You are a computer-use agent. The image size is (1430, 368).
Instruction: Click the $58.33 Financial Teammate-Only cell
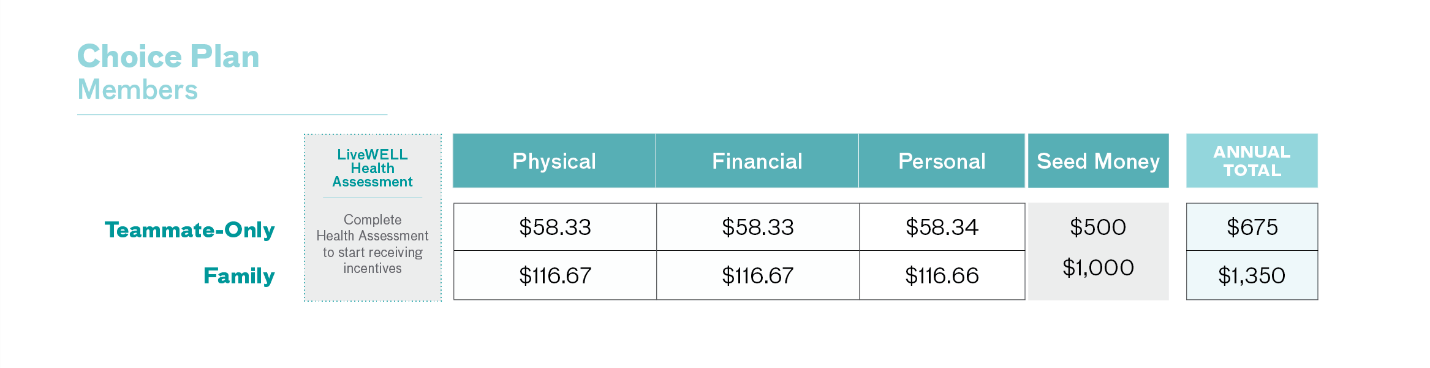757,227
